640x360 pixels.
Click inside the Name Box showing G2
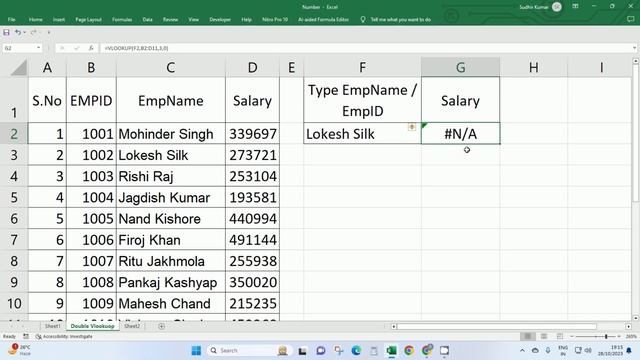pyautogui.click(x=19, y=48)
